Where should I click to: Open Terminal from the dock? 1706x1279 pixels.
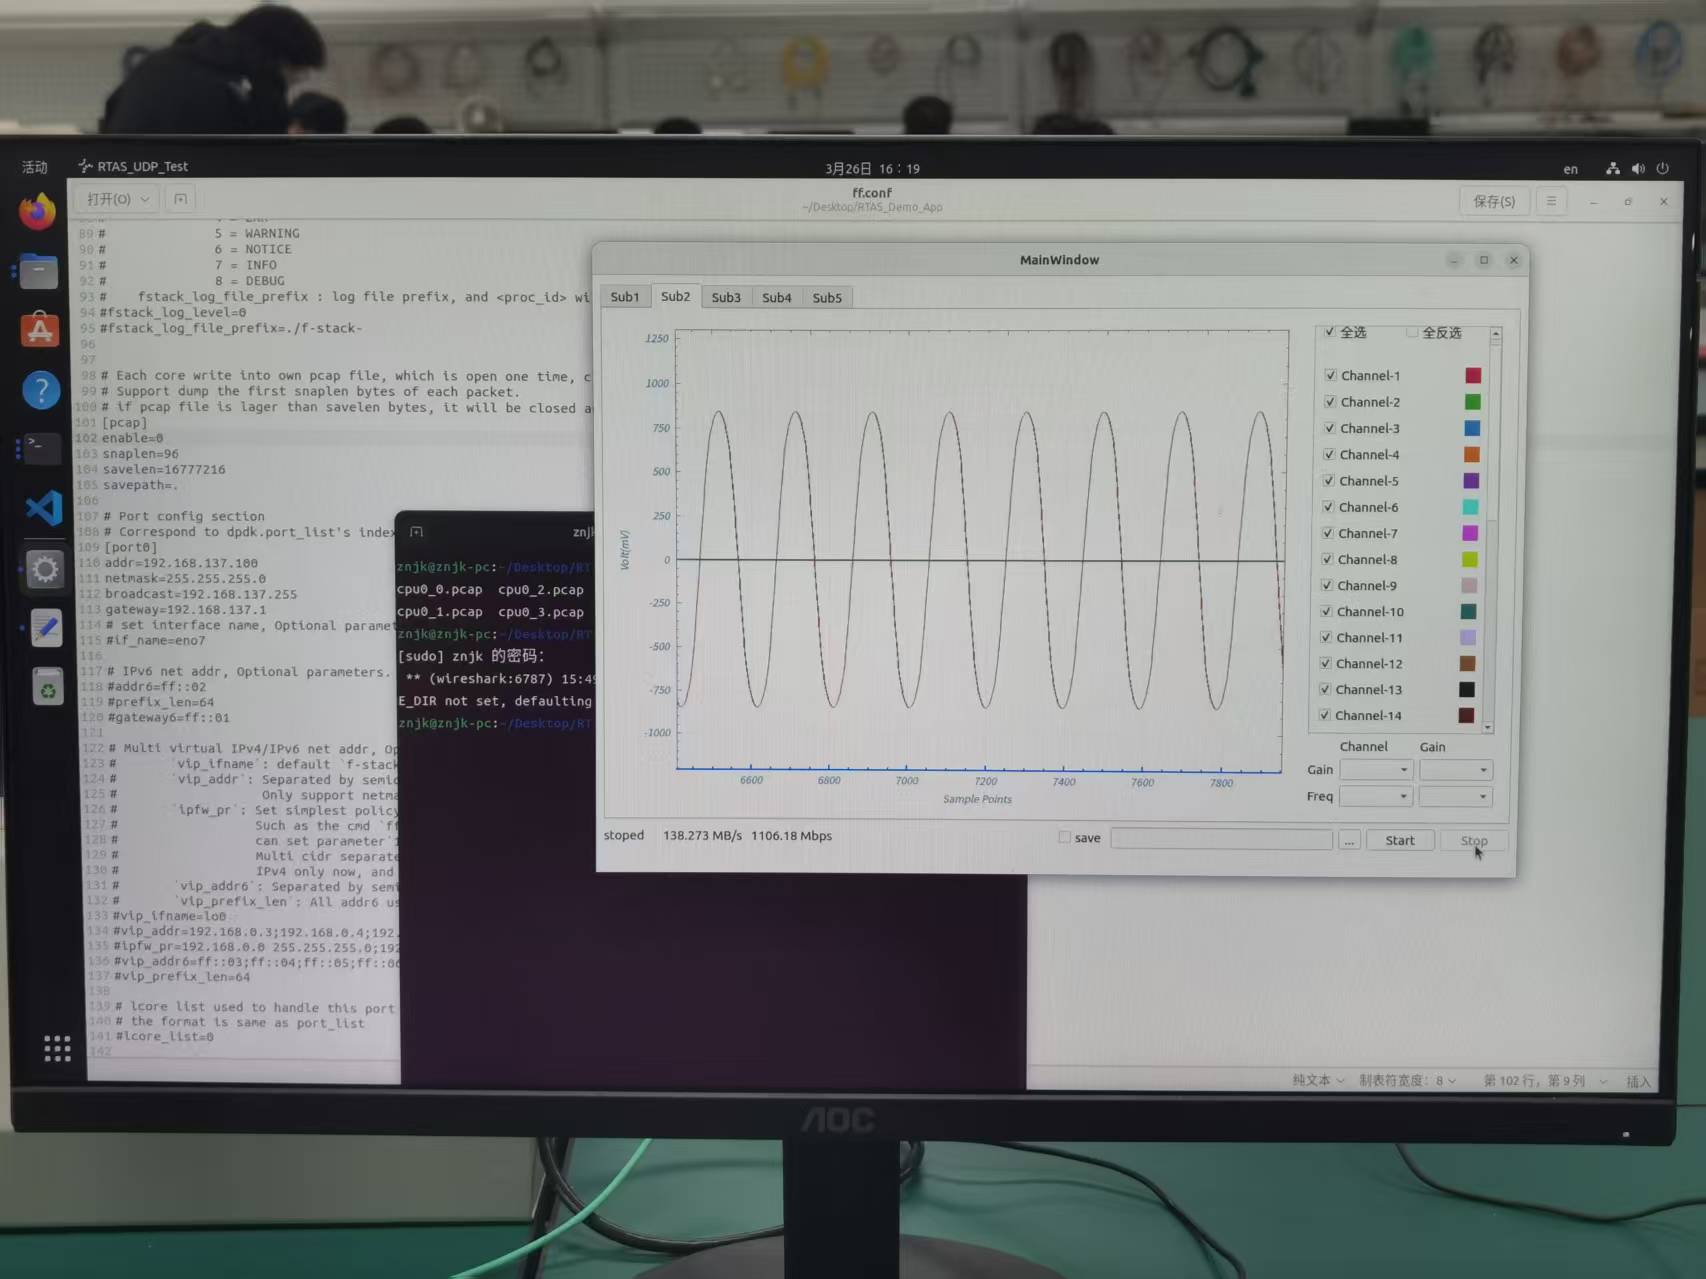click(42, 448)
